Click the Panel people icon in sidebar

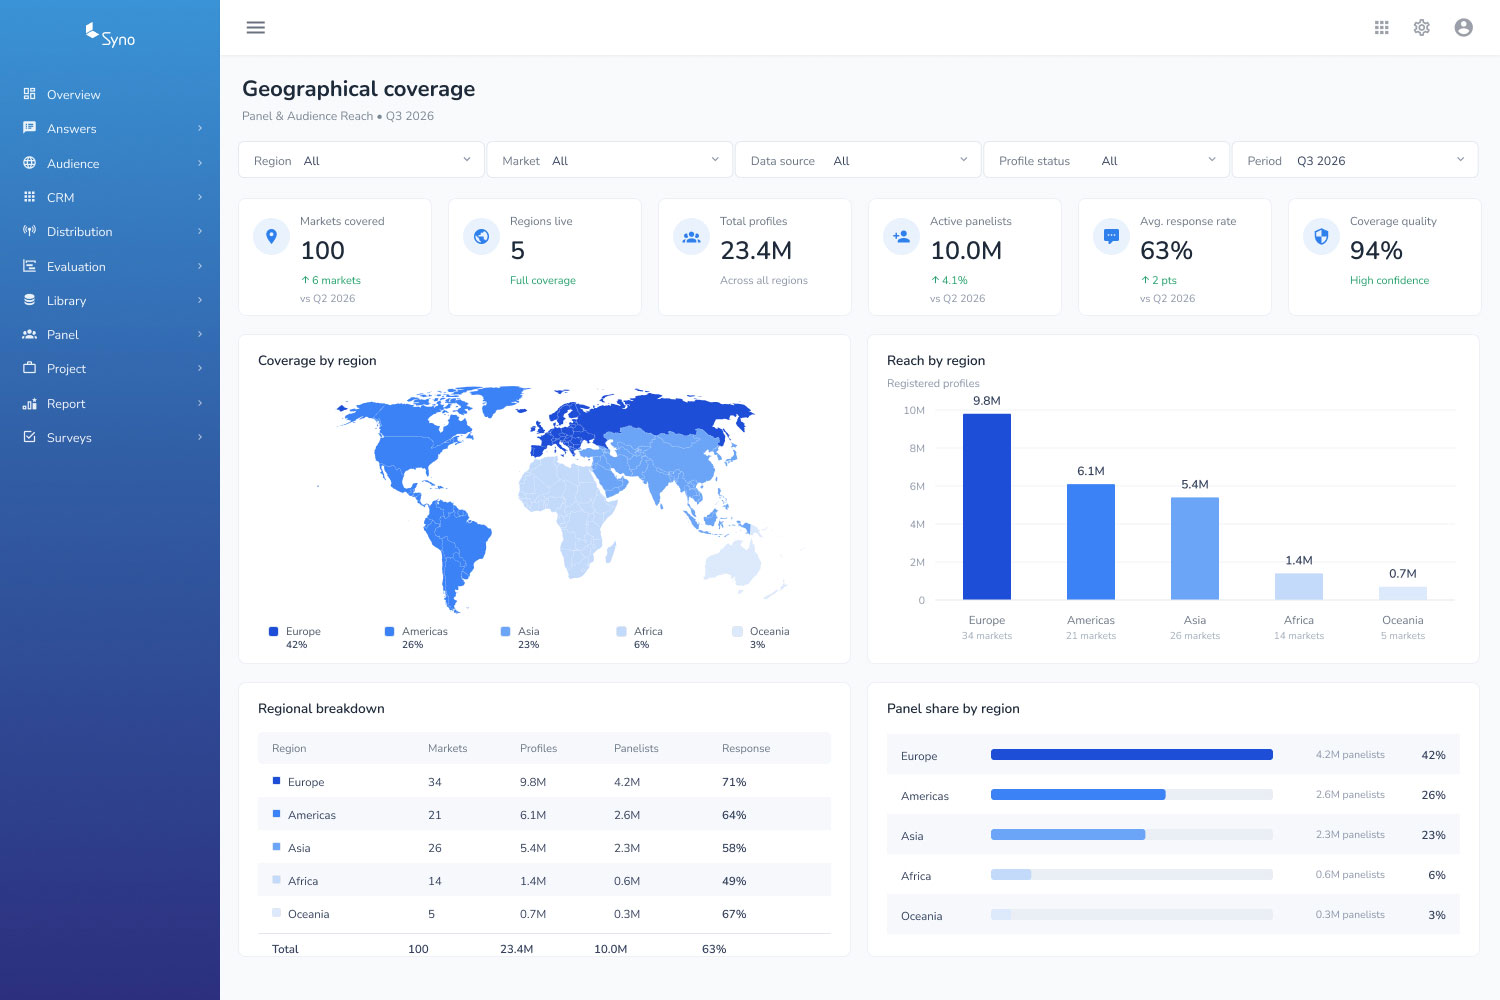pos(30,334)
